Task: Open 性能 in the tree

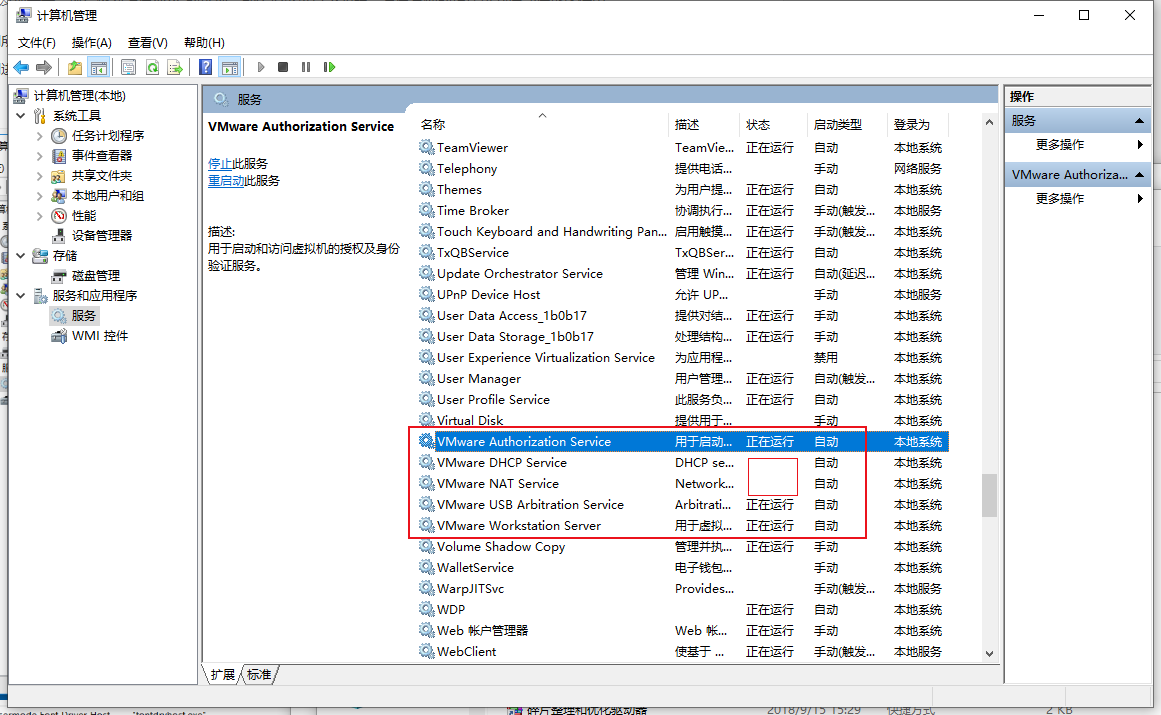Action: click(84, 215)
